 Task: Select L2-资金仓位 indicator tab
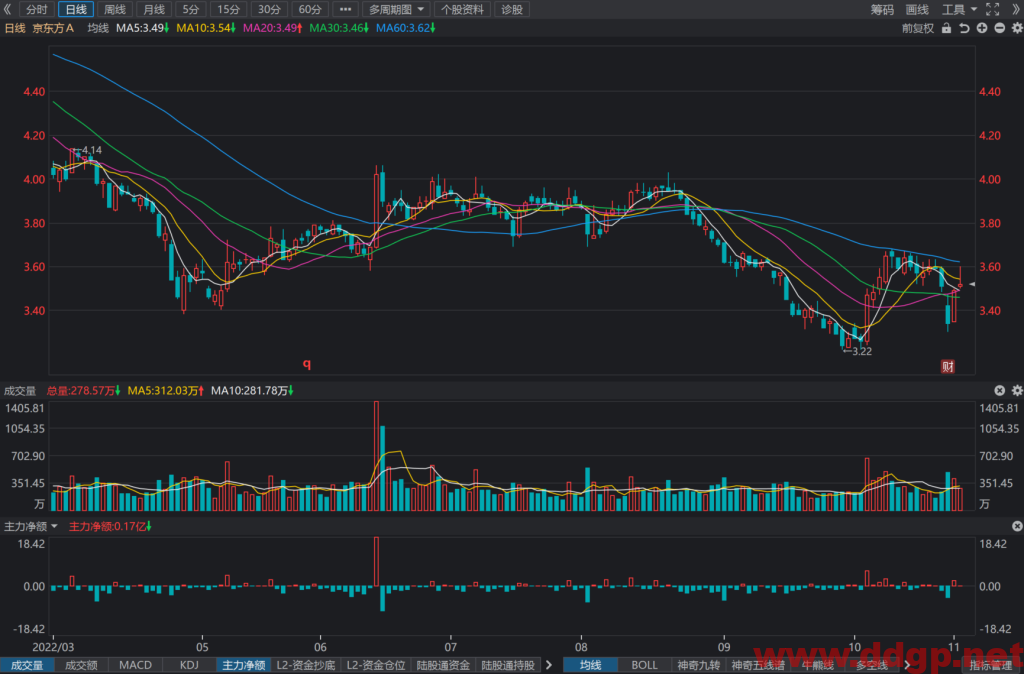coord(376,665)
